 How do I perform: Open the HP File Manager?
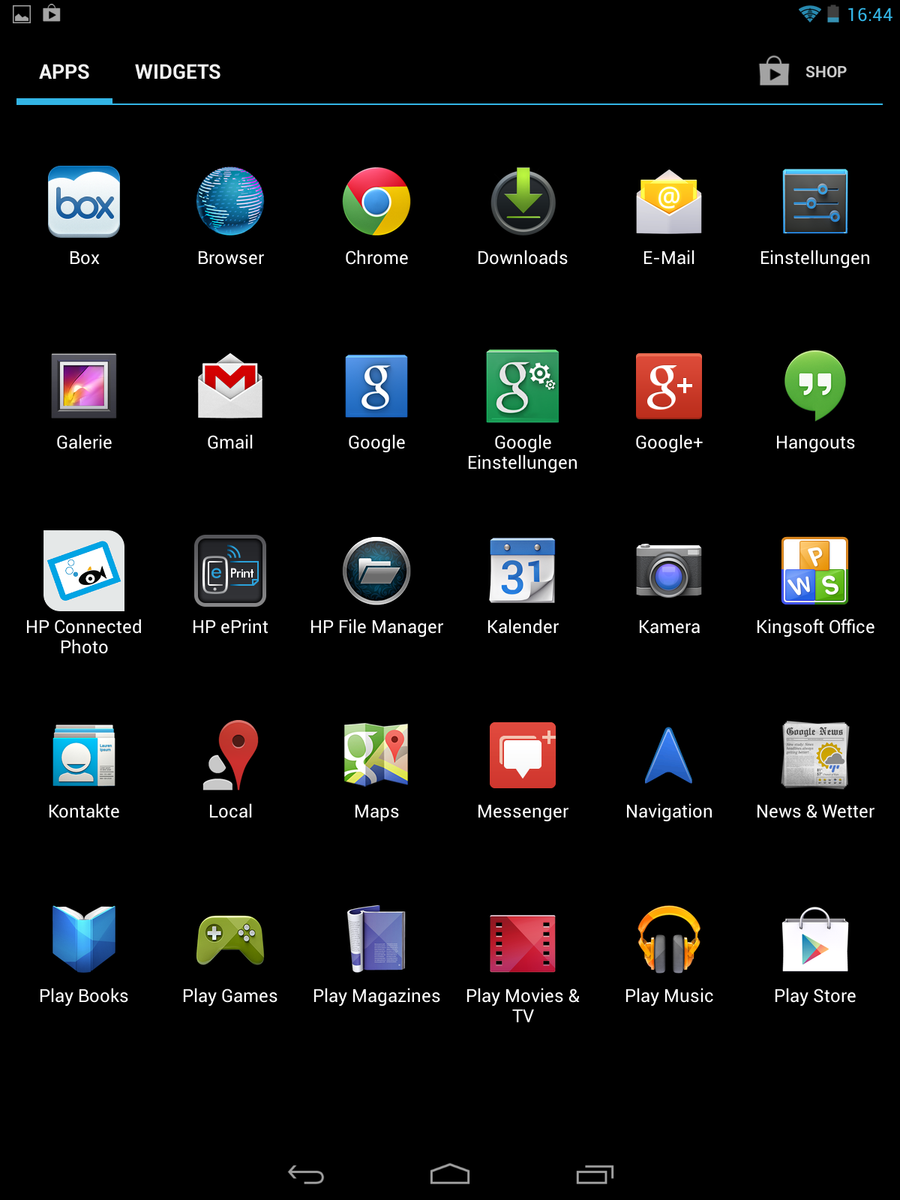[x=376, y=571]
